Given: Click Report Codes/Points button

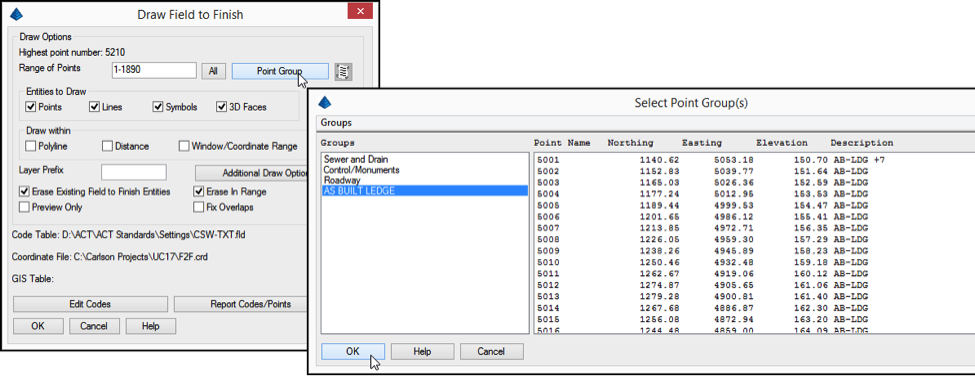Looking at the screenshot, I should click(241, 304).
